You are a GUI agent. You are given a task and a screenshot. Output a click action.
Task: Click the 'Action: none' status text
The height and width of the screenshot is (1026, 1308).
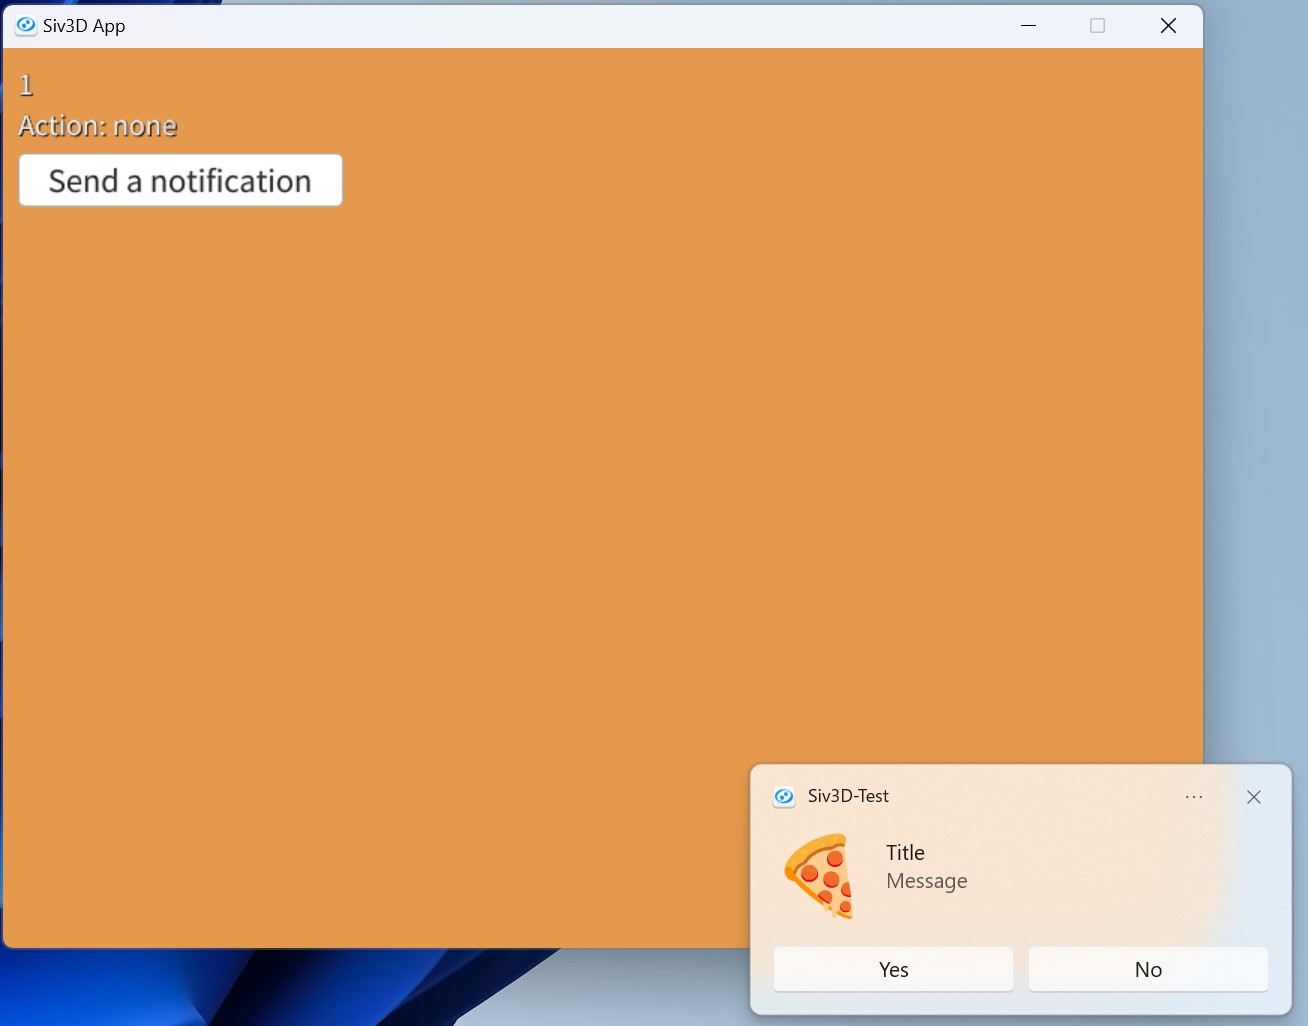pos(98,126)
